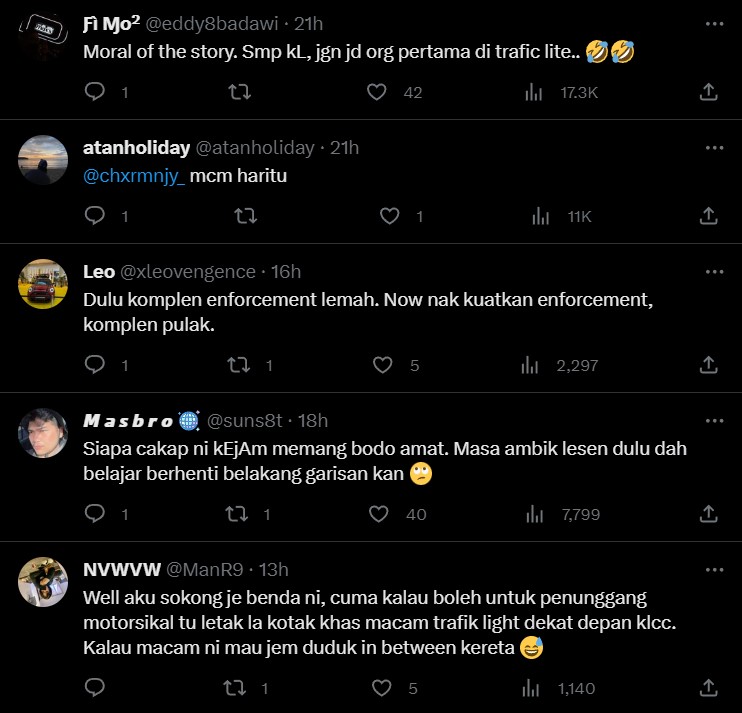Open more menu on Leo's tweet
The width and height of the screenshot is (742, 713).
(x=714, y=272)
